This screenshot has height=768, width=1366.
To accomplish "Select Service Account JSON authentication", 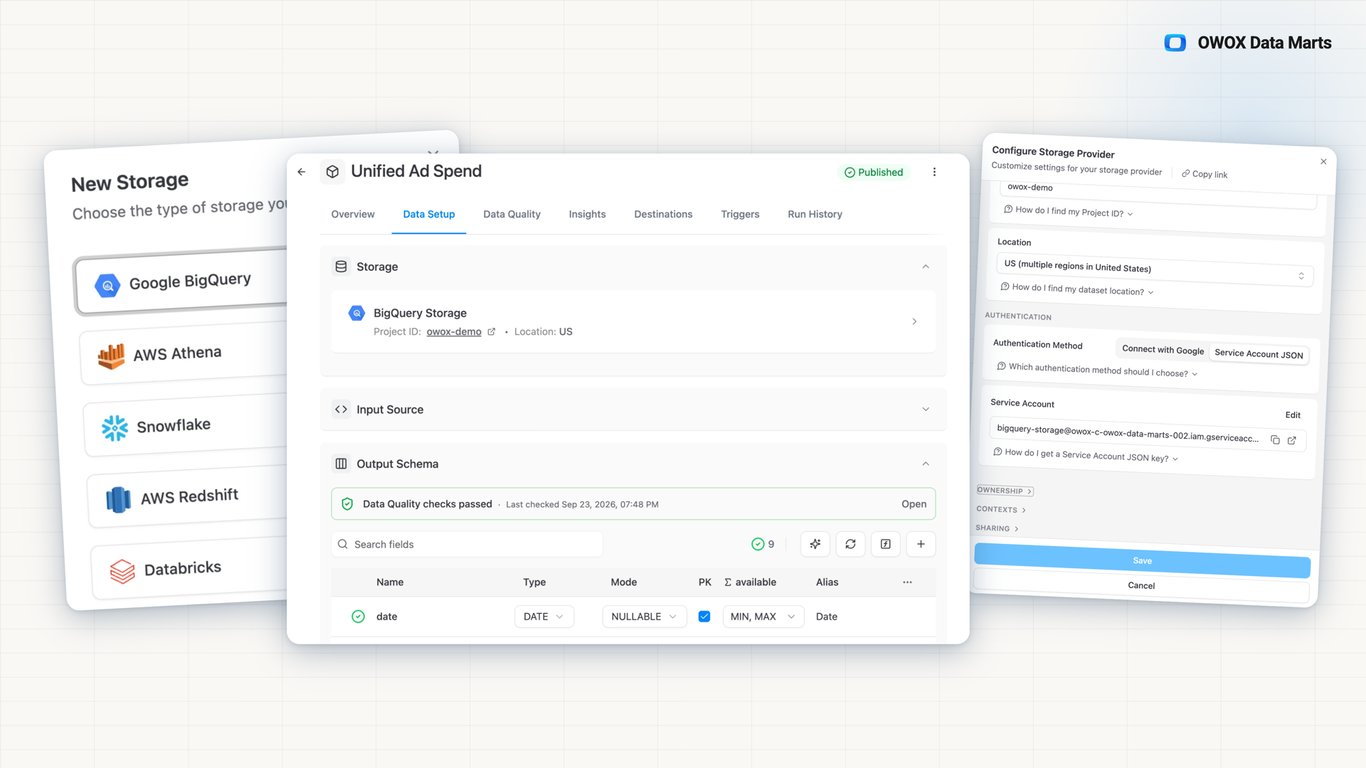I will pos(1258,354).
